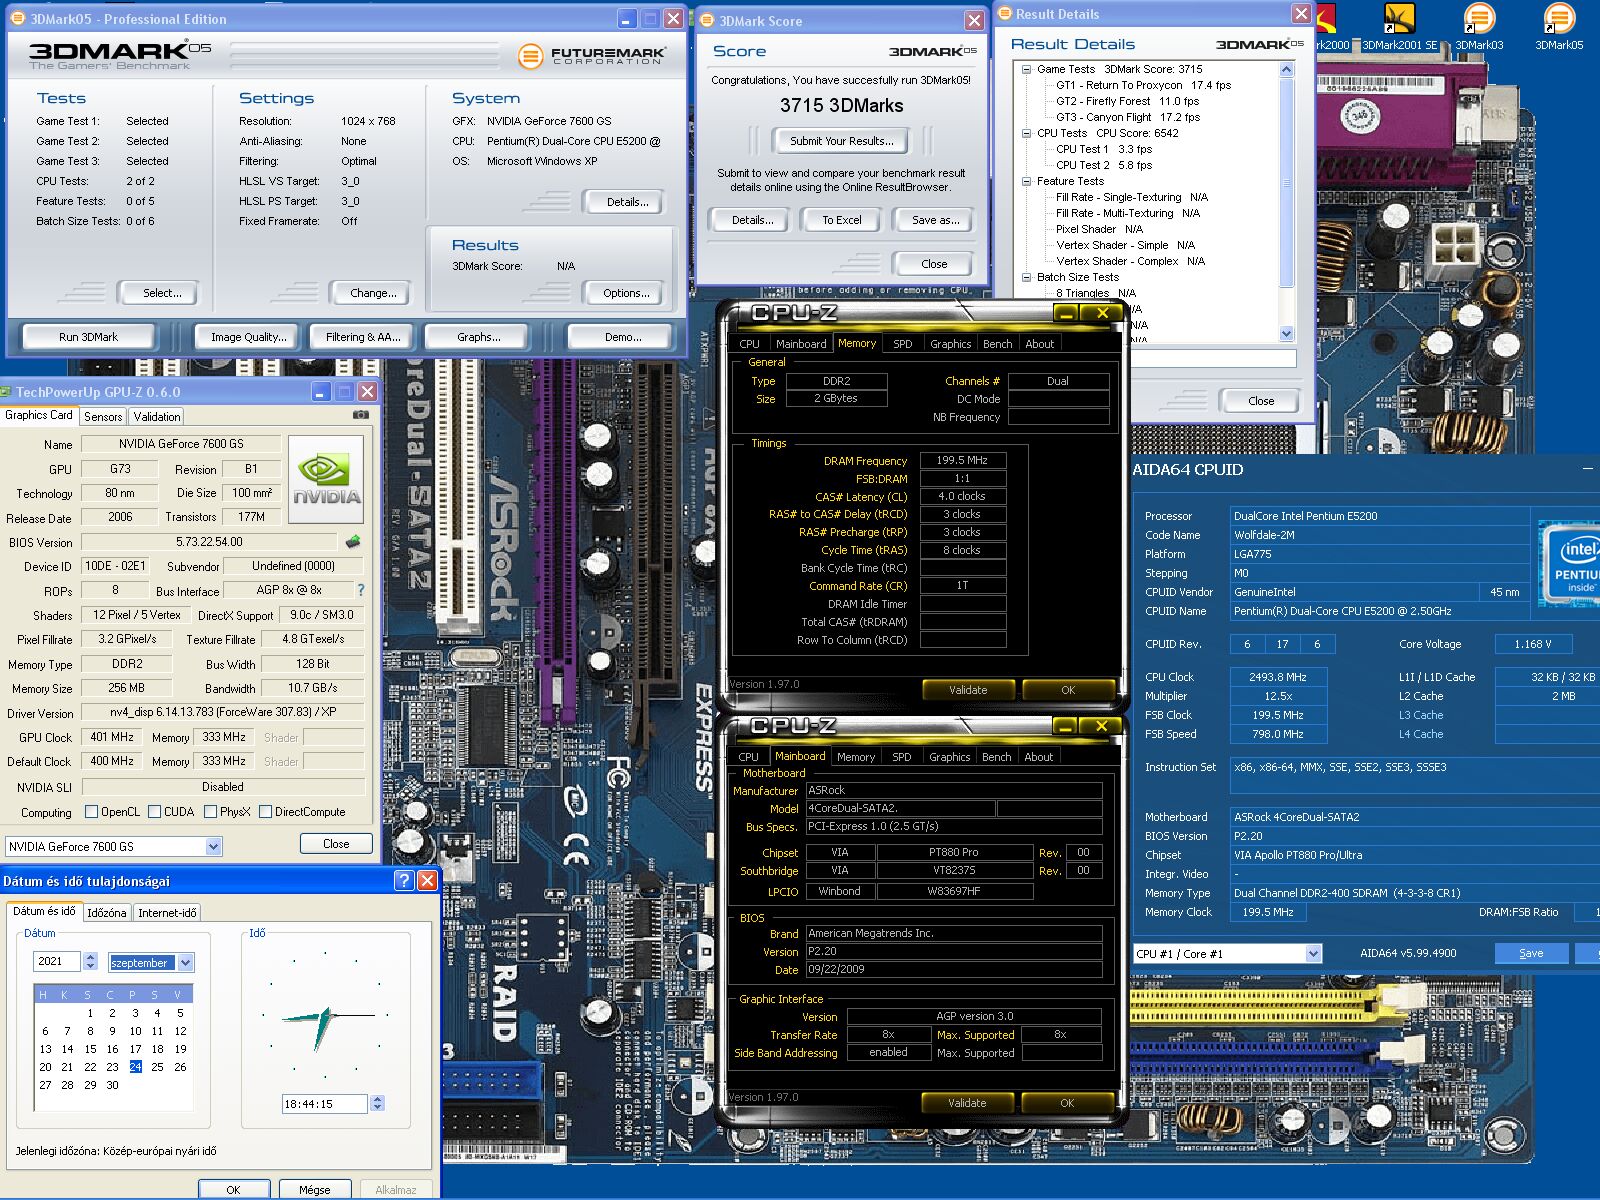Viewport: 1600px width, 1200px height.
Task: Click GPU-Z screenshot camera icon
Action: click(361, 414)
